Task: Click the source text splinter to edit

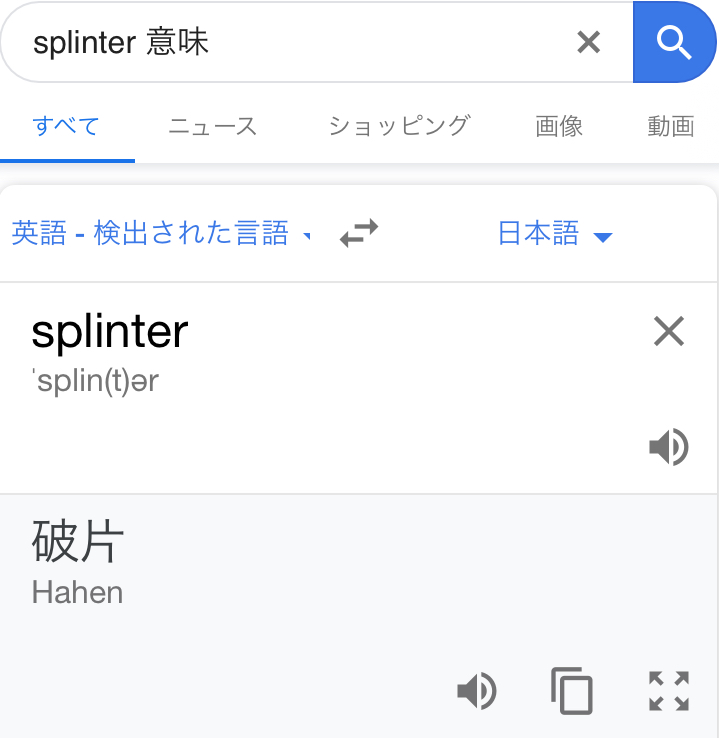Action: pos(110,331)
